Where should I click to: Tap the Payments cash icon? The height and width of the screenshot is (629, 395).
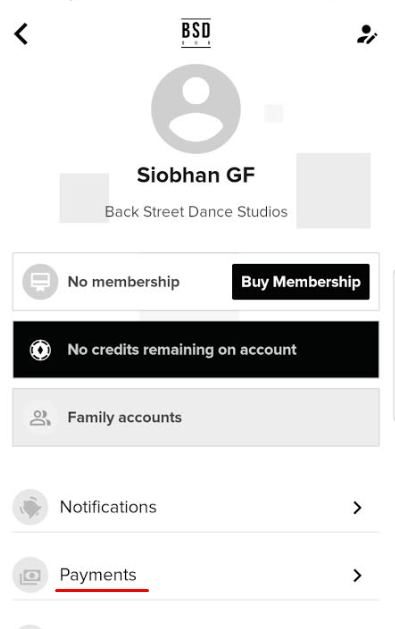coord(30,575)
